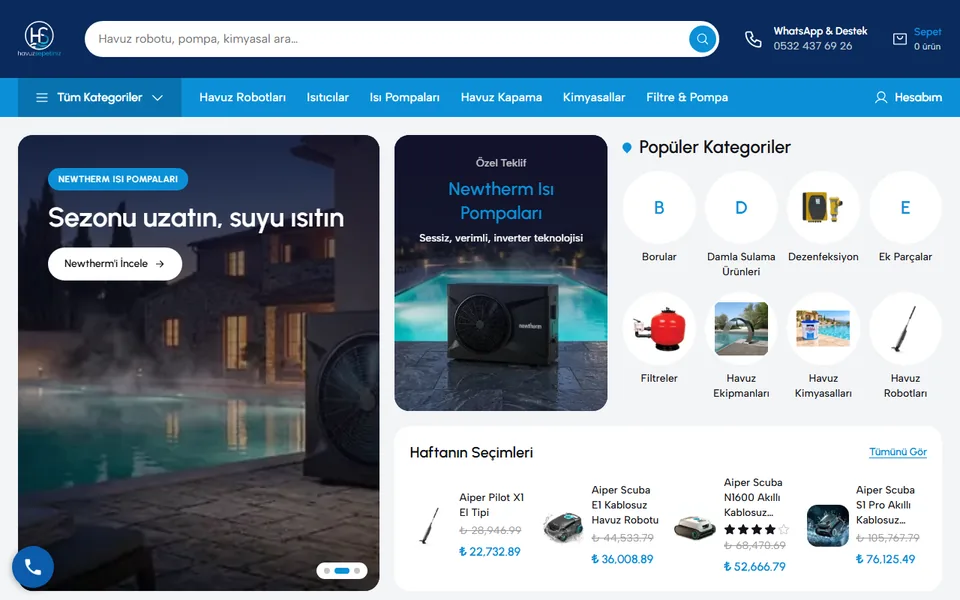Click the user account icon

coord(881,97)
